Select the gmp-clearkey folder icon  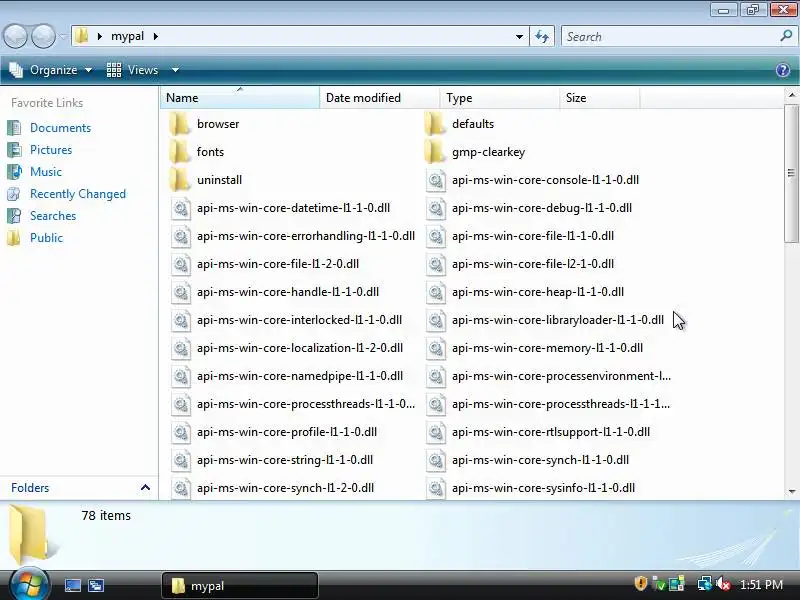coord(435,152)
